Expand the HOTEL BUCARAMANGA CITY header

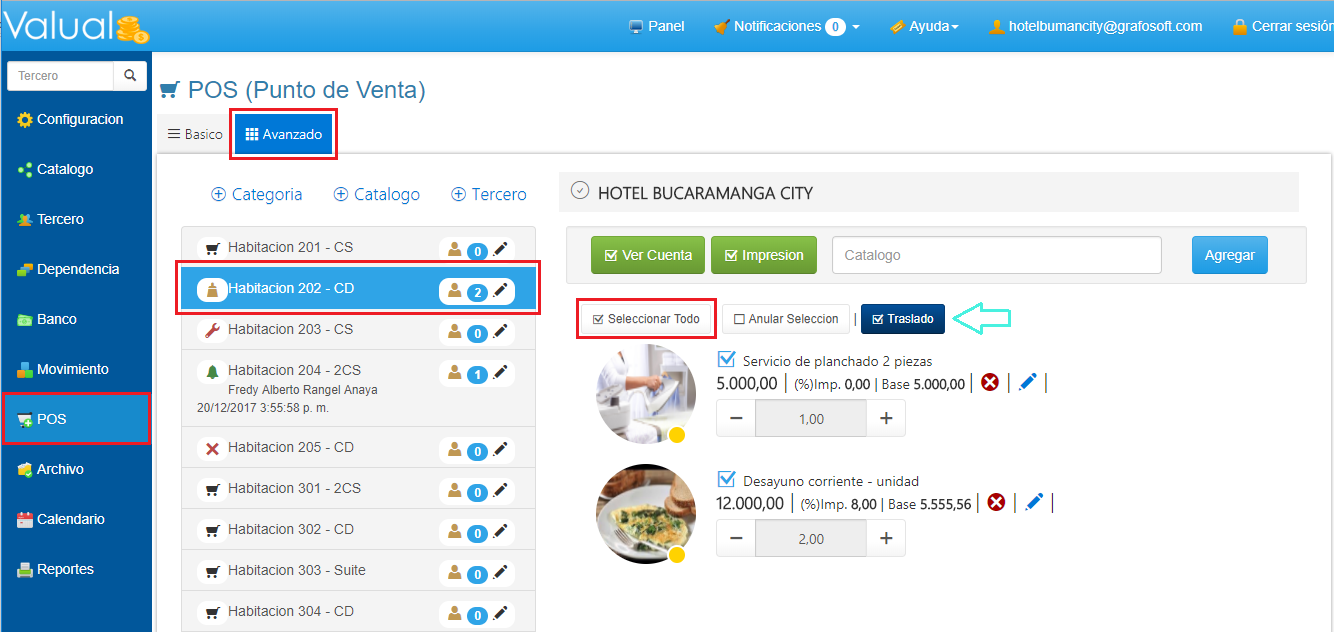(579, 191)
